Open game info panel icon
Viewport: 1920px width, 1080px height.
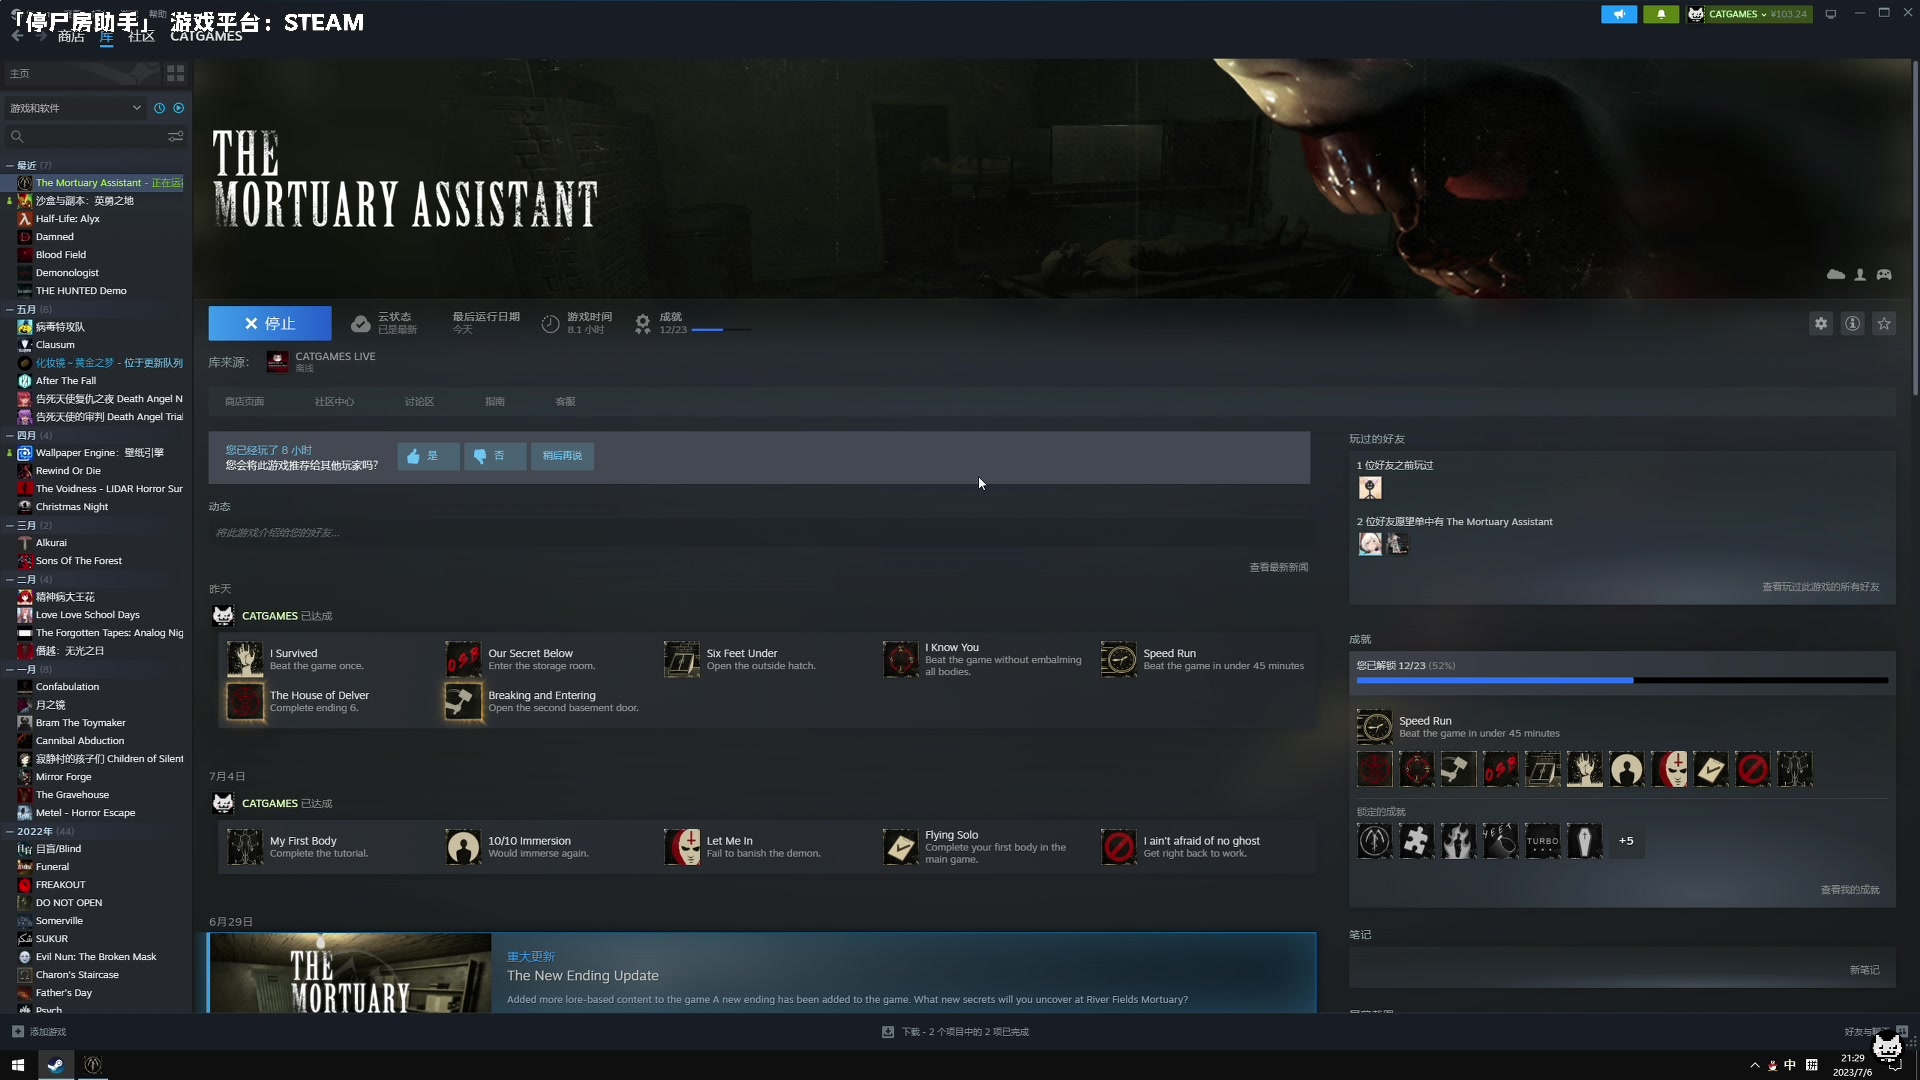point(1853,324)
